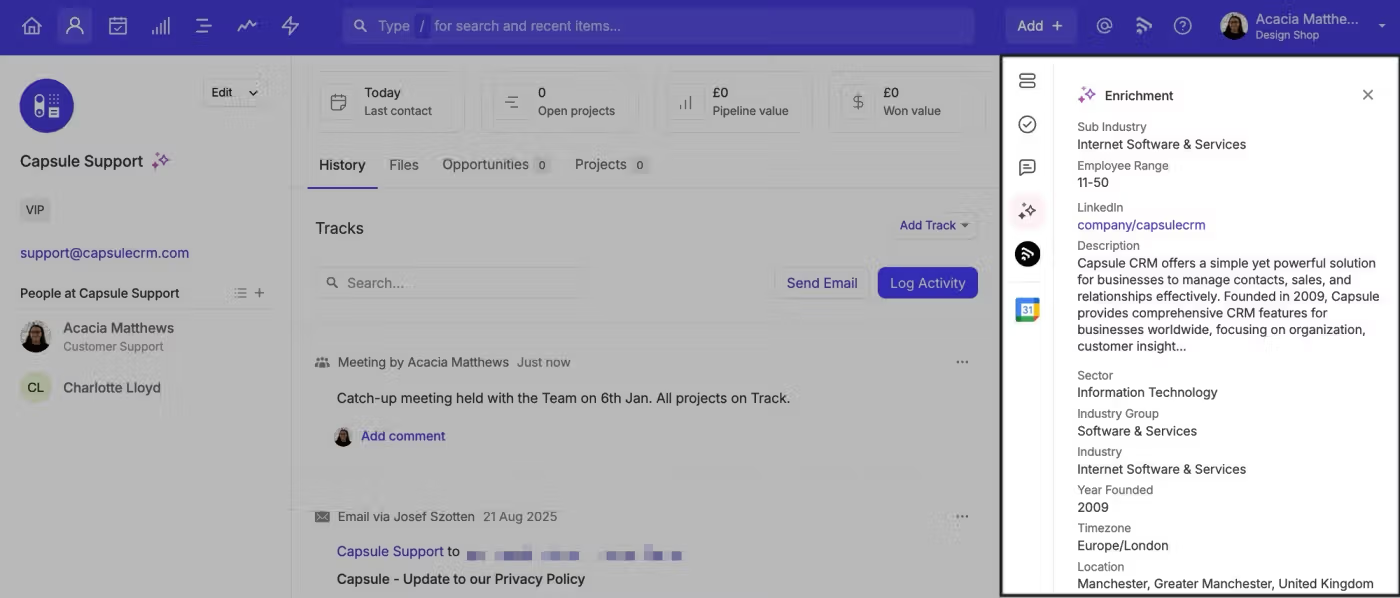Open the Email entry three-dot menu
This screenshot has width=1400, height=598.
pyautogui.click(x=962, y=517)
